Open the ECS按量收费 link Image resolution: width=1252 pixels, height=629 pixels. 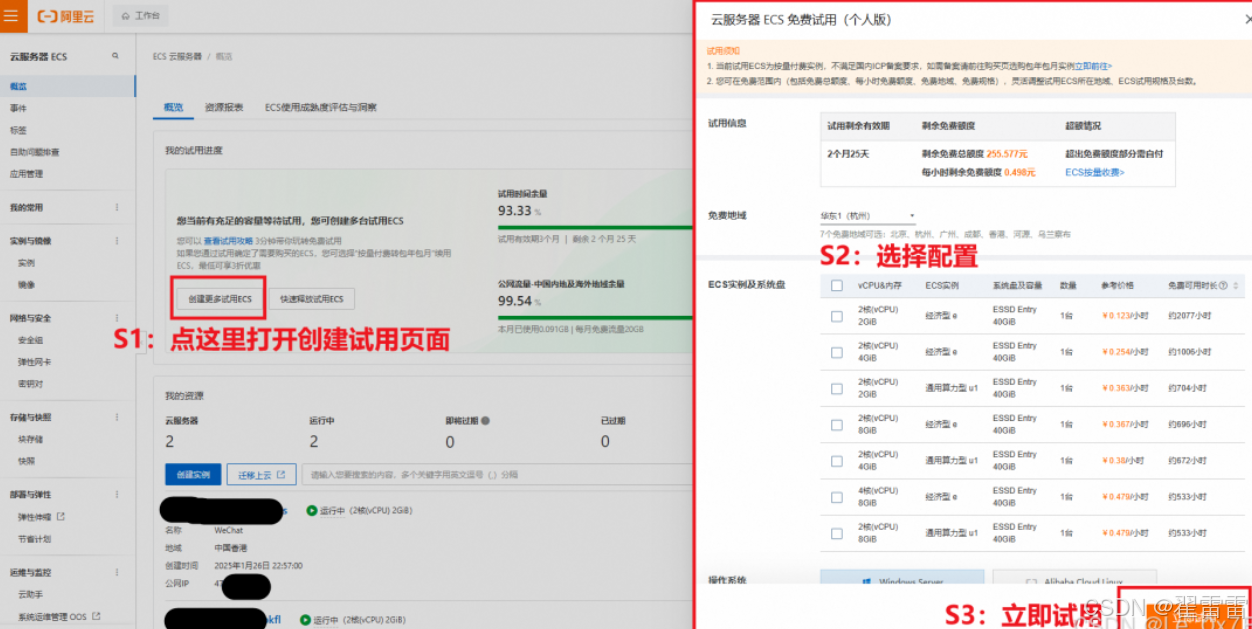click(x=1094, y=172)
